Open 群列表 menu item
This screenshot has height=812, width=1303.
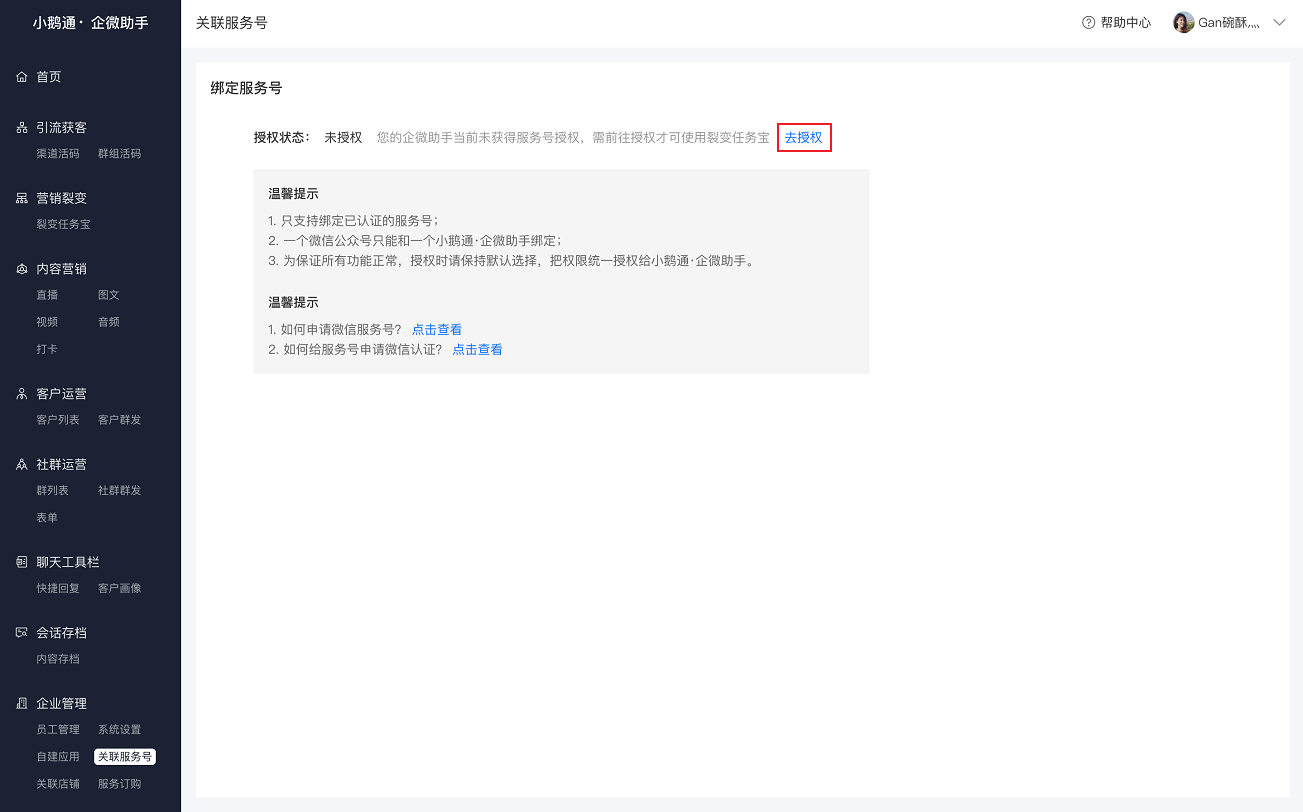click(x=53, y=491)
